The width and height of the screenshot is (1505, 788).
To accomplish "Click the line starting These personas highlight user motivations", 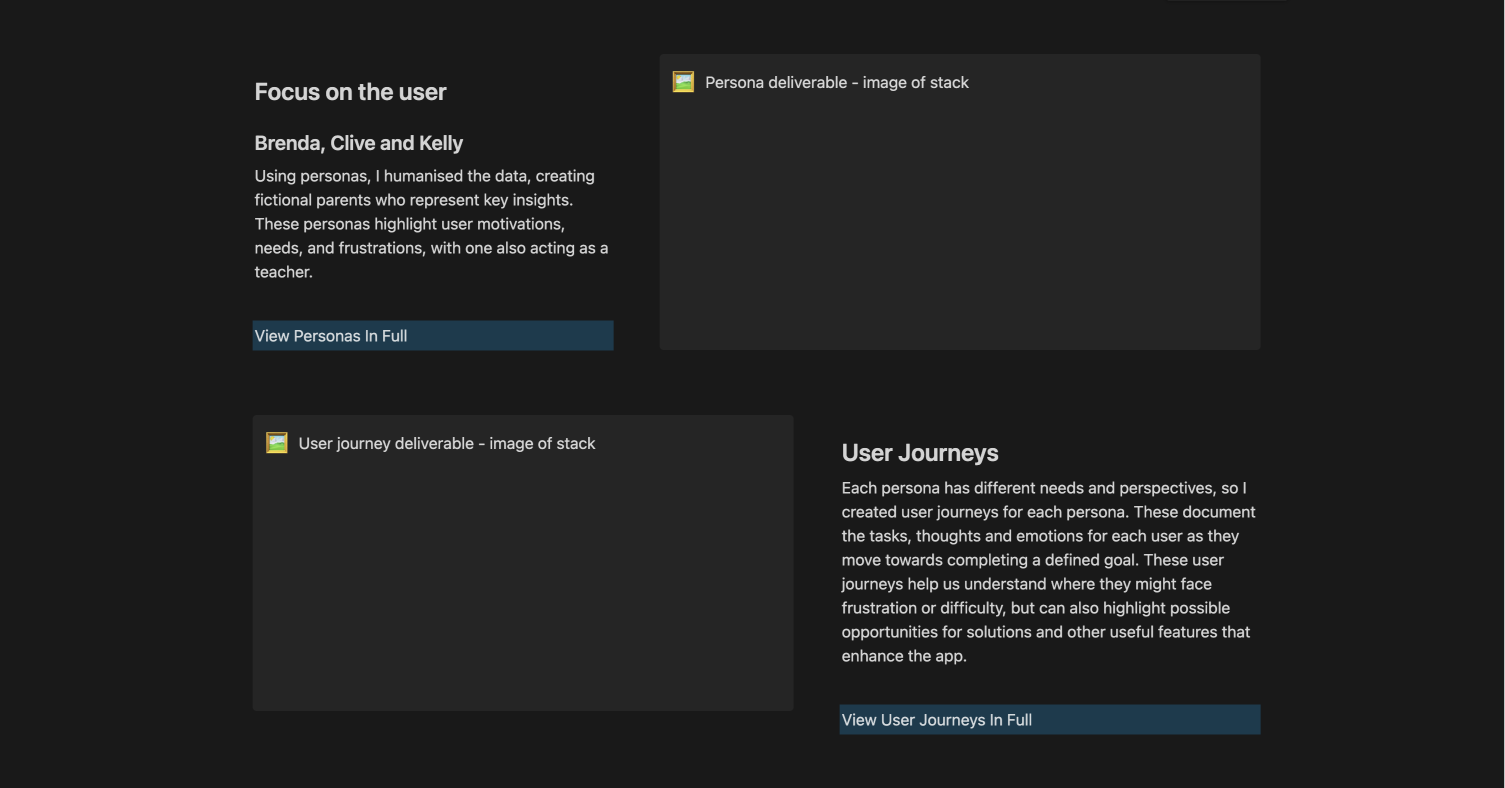I will (x=409, y=224).
